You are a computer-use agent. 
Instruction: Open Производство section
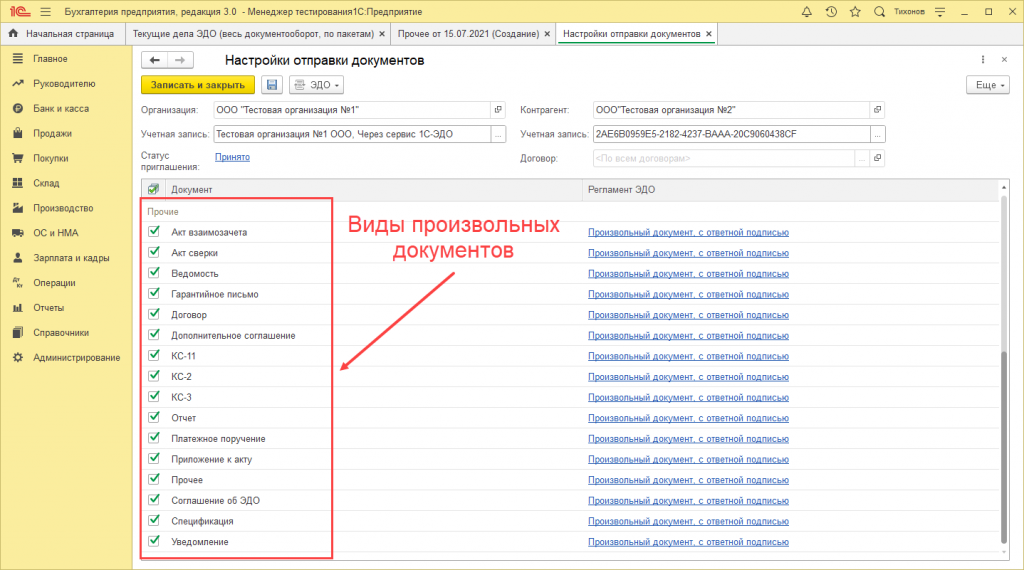(63, 208)
